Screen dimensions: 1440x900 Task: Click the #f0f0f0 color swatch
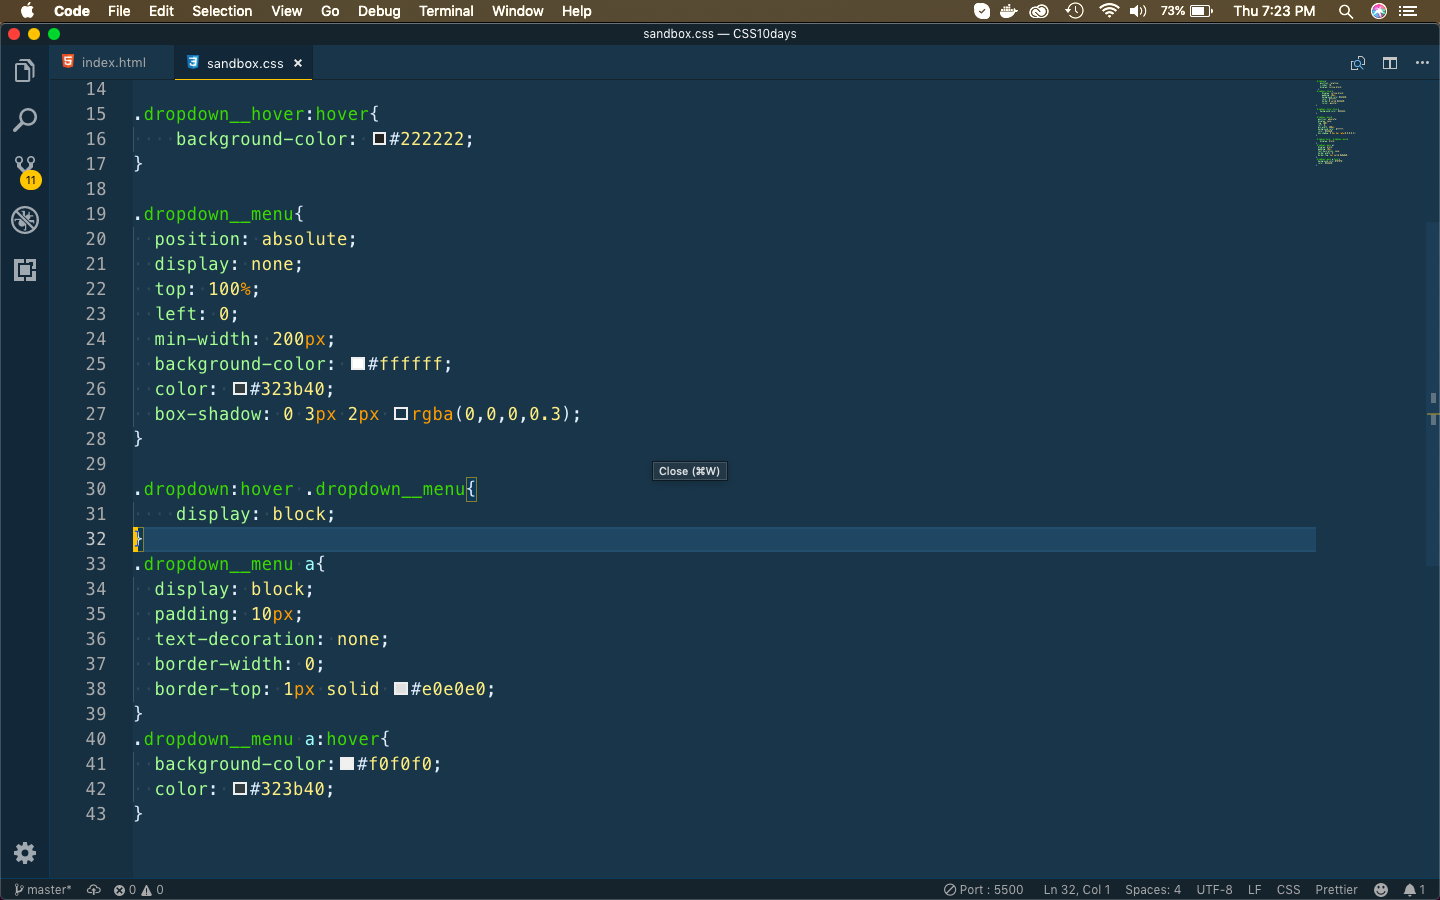(x=347, y=764)
